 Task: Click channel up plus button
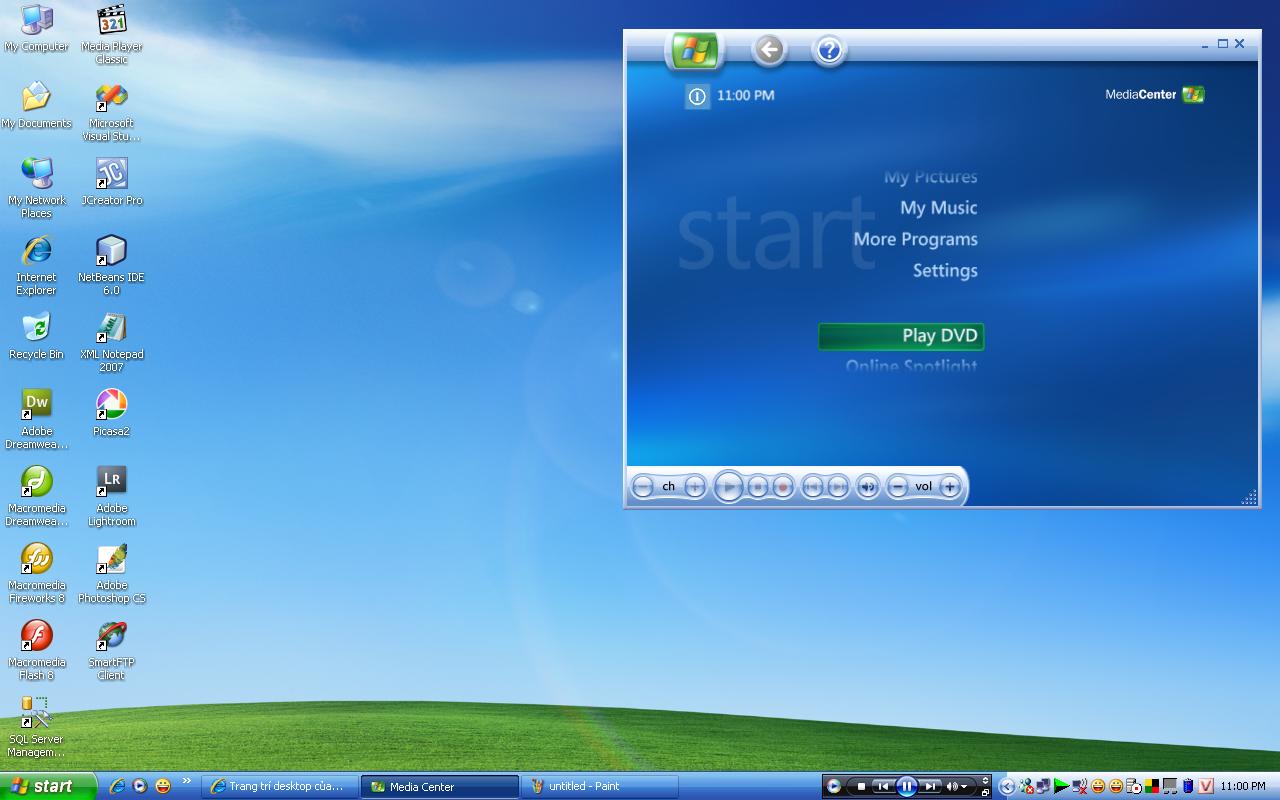(x=695, y=487)
